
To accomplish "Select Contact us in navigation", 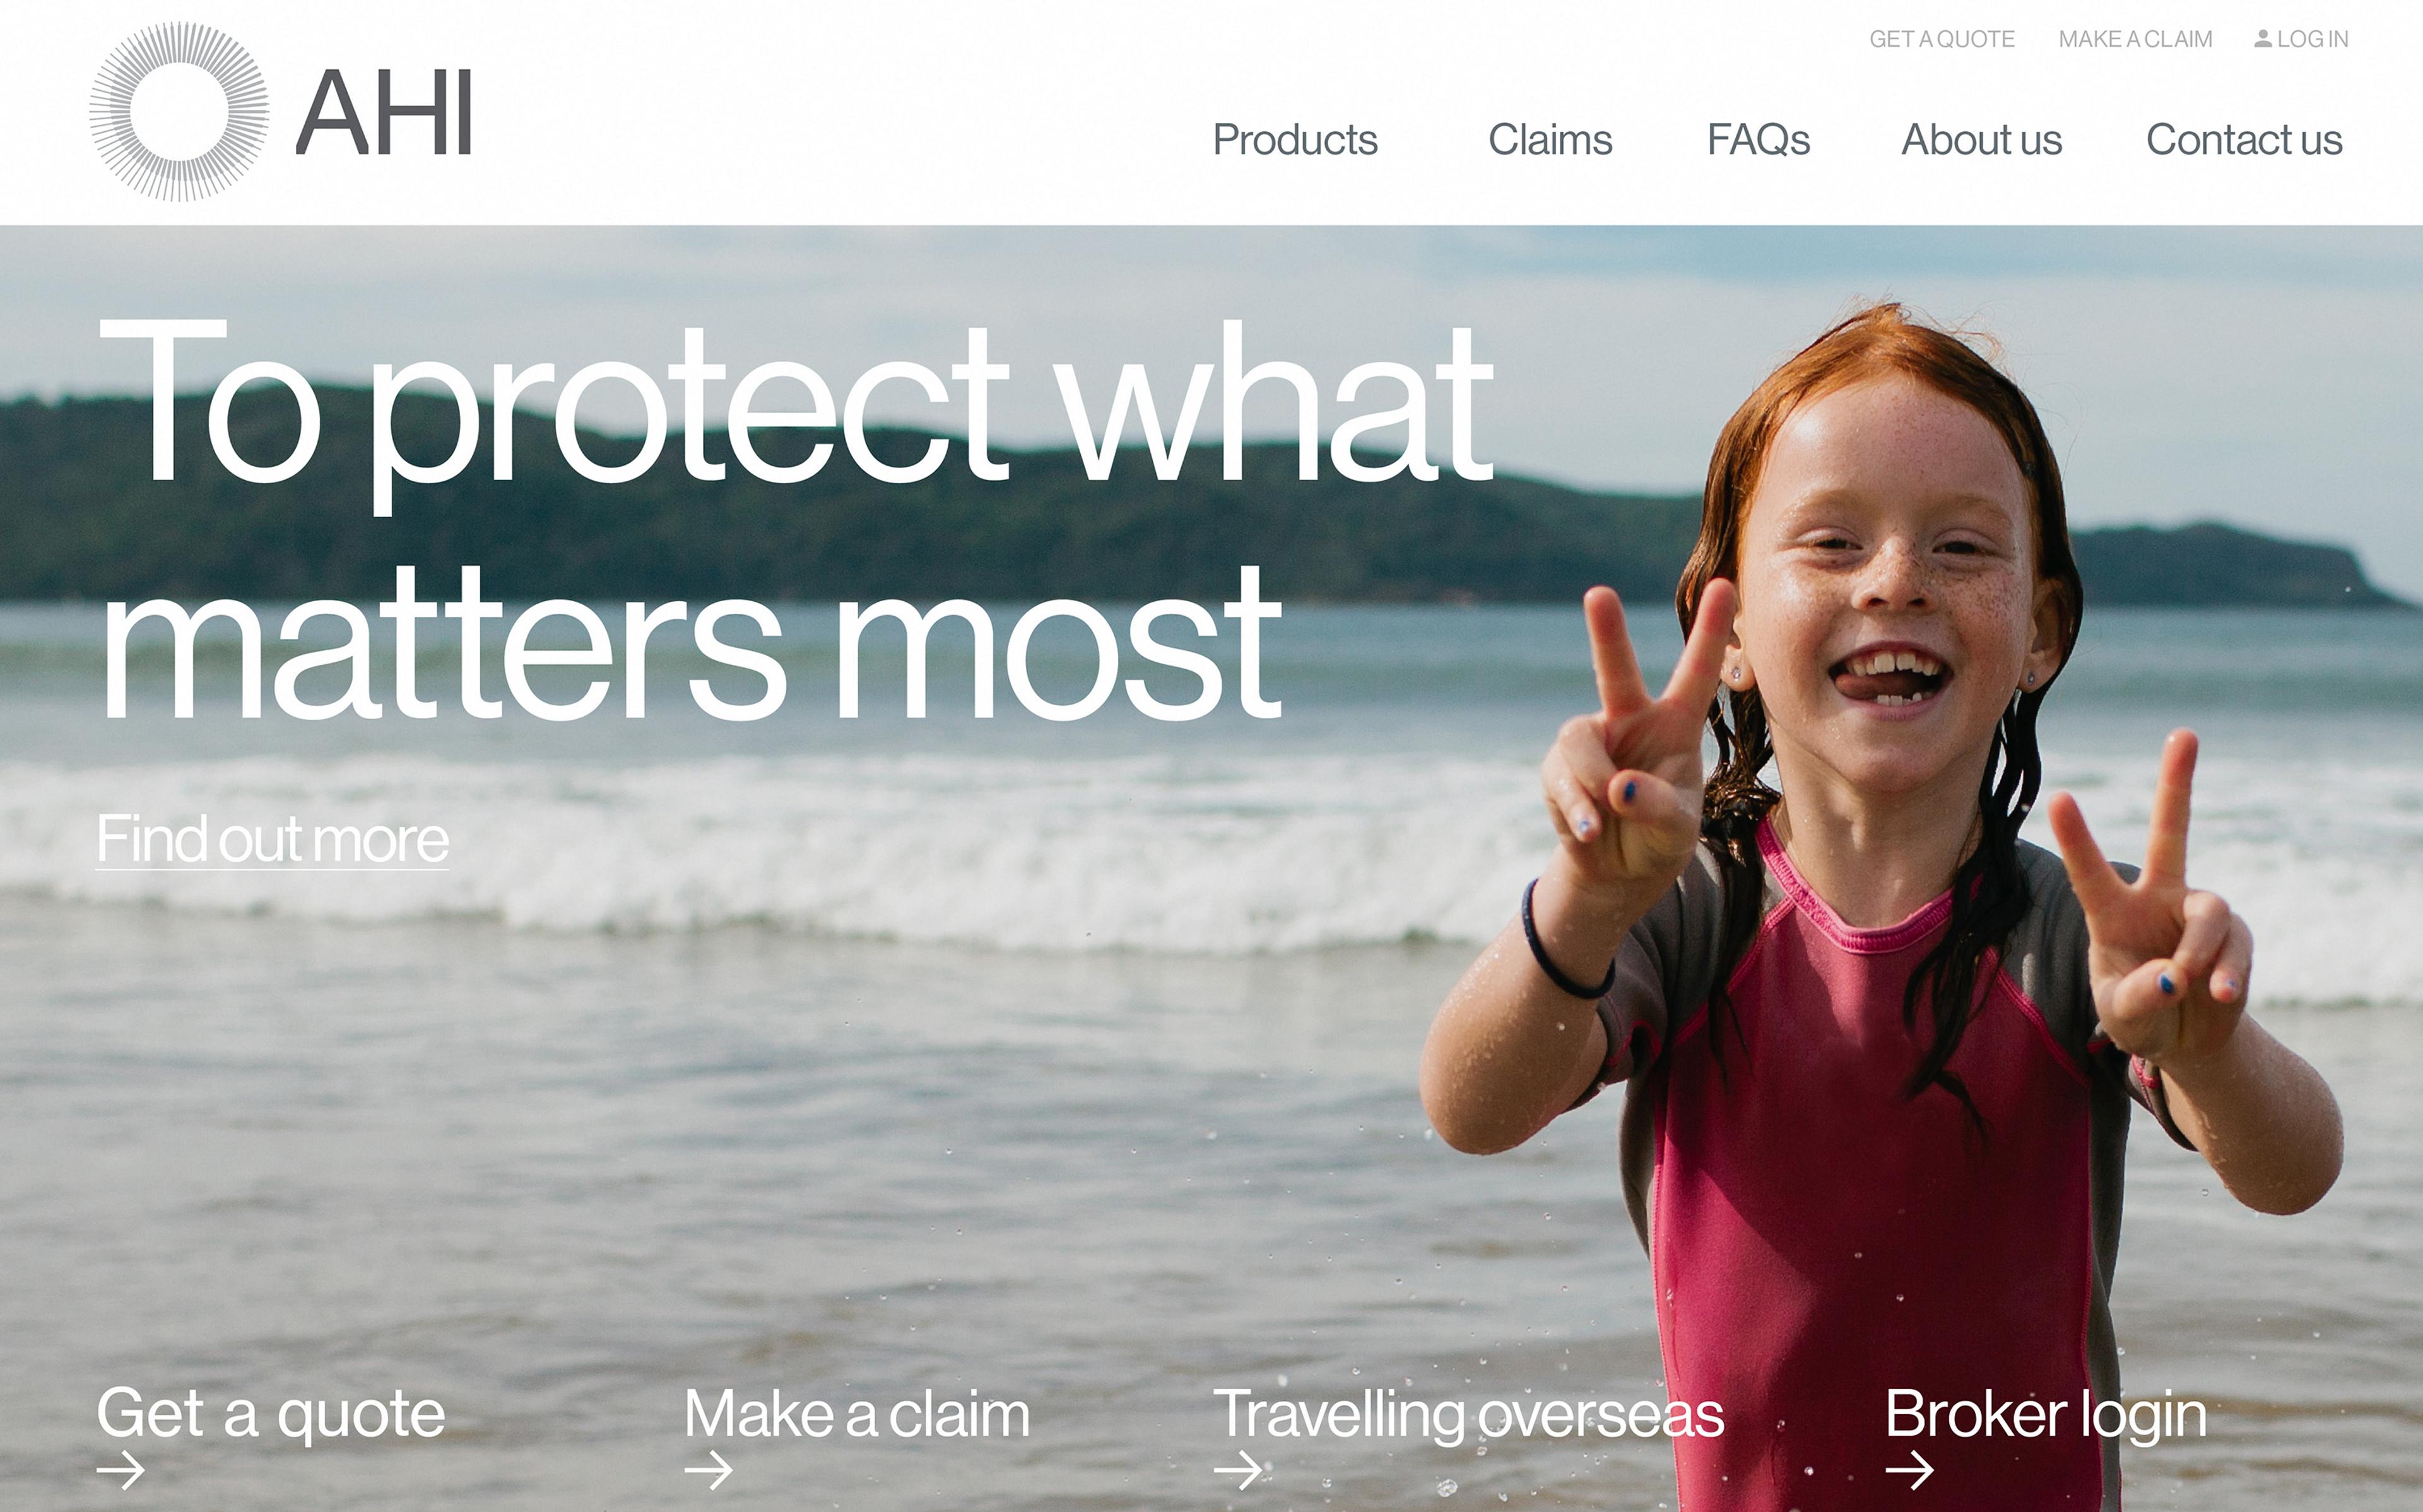I will pos(2244,140).
